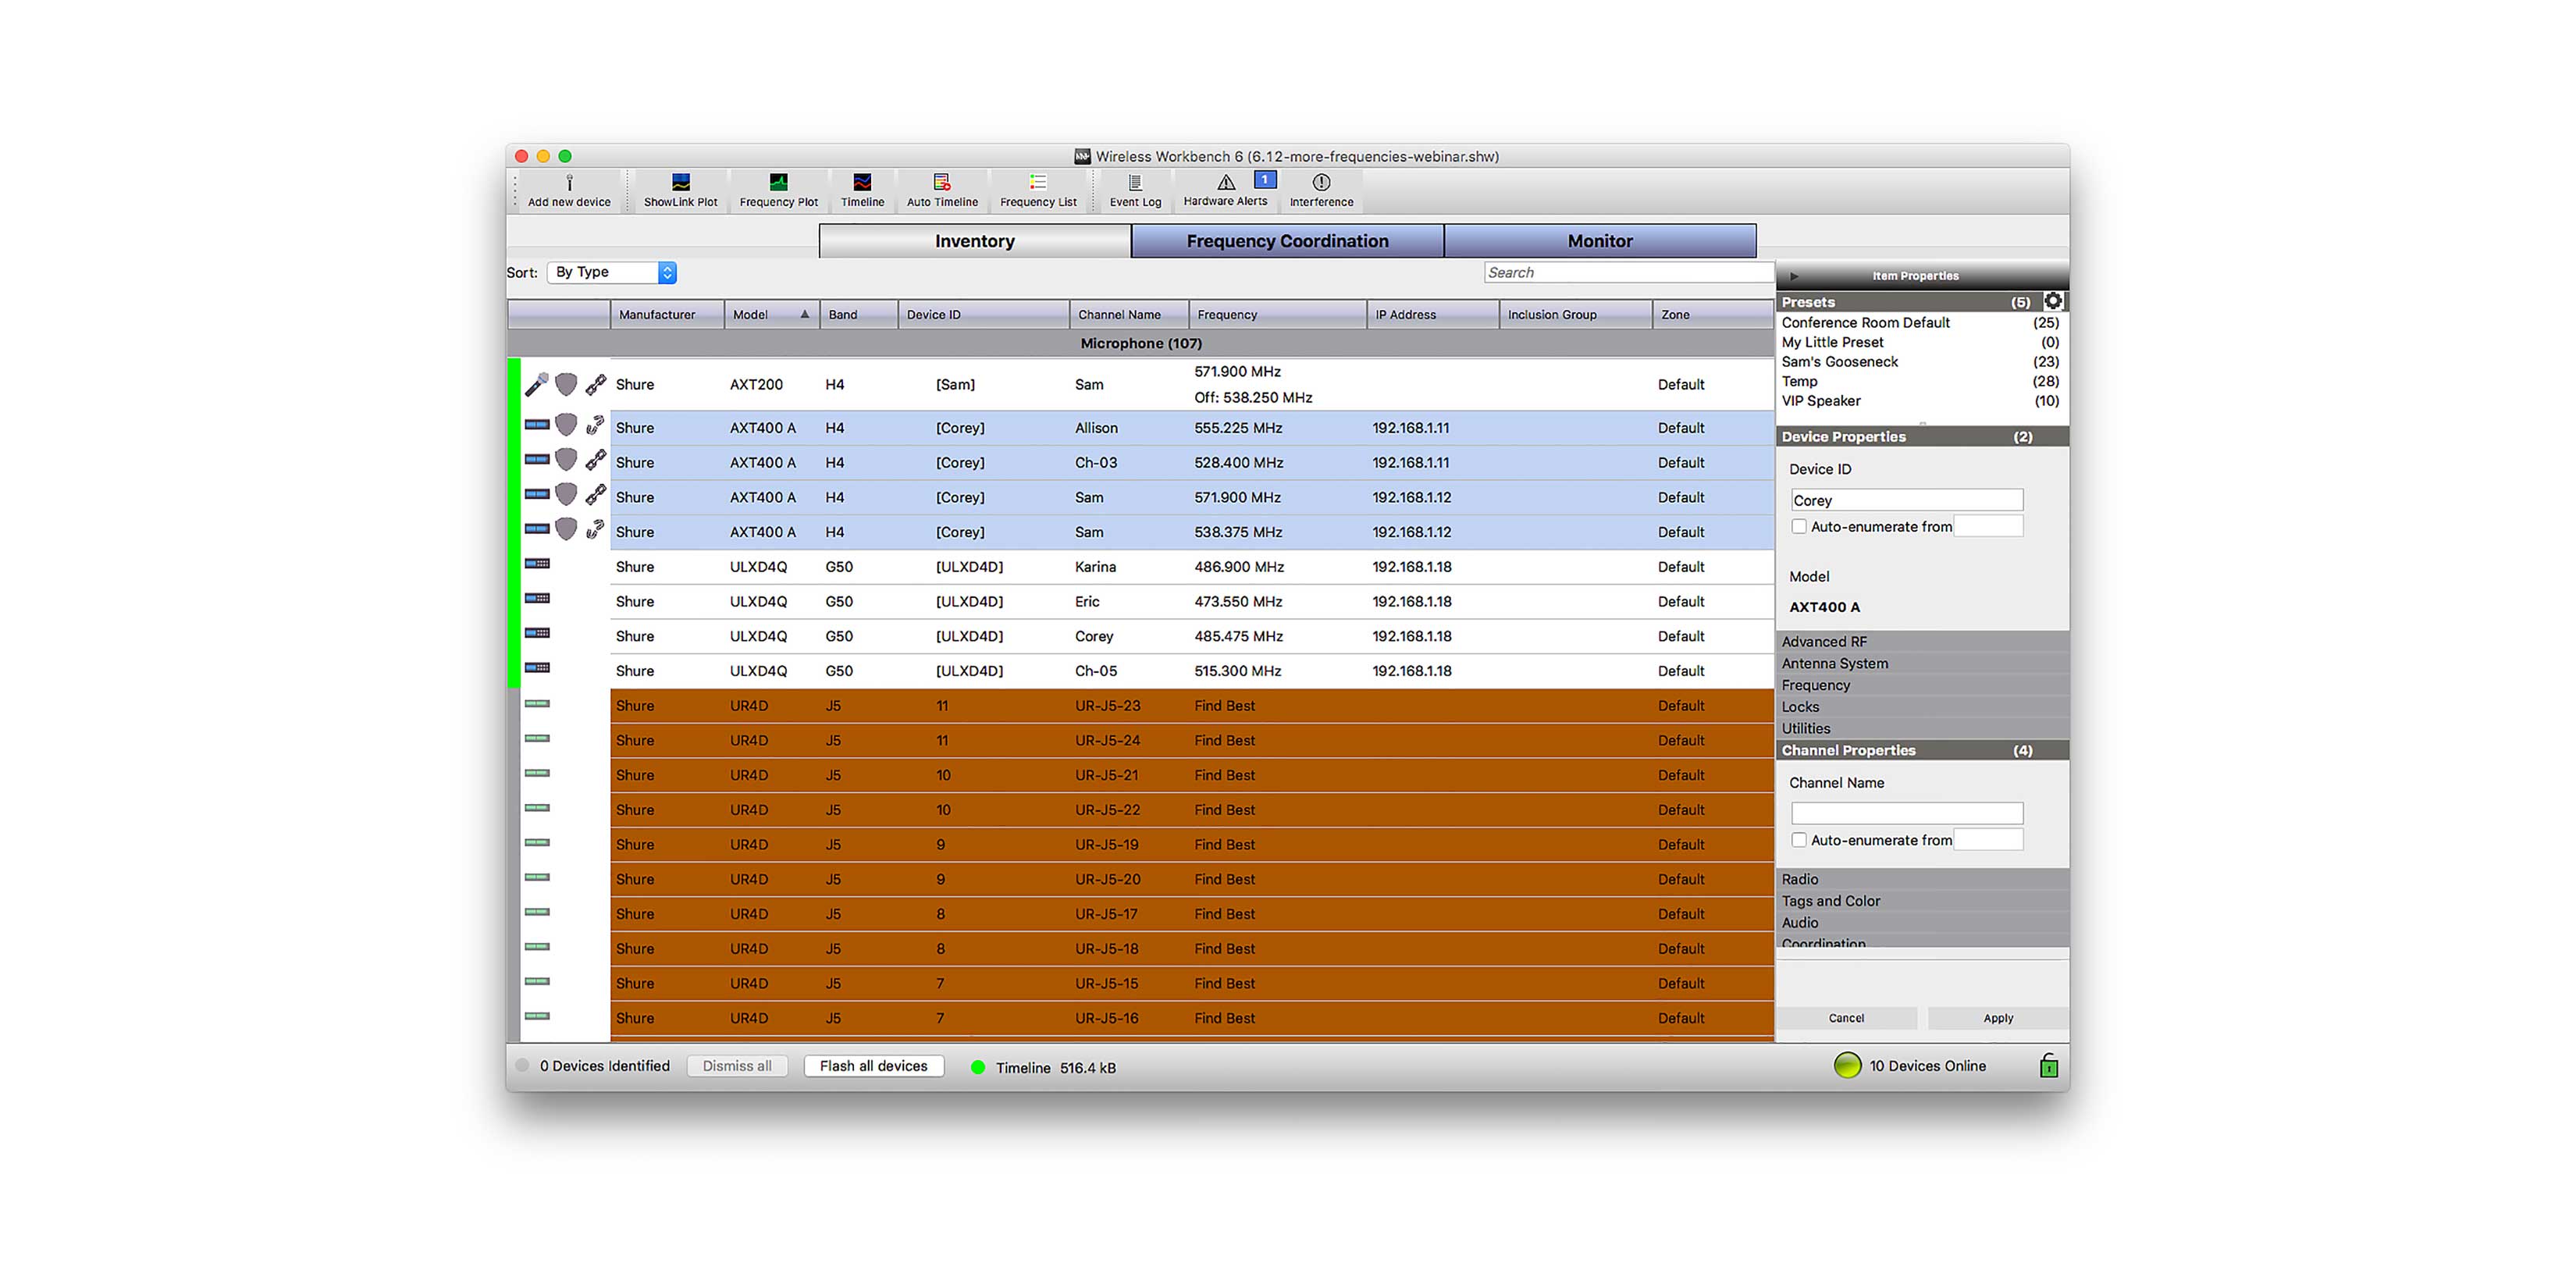Expand the Audio section
The image size is (2576, 1288).
1923,923
